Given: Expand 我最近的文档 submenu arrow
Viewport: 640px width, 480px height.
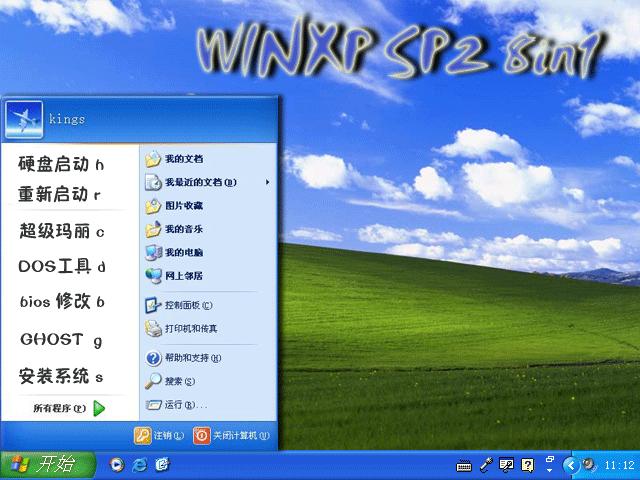Looking at the screenshot, I should tap(267, 182).
